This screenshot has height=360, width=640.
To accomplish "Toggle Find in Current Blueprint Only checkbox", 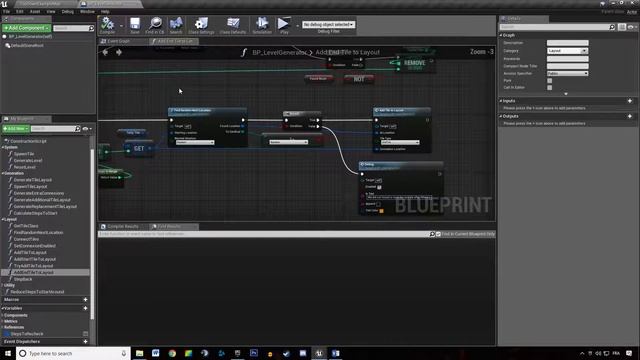I will coord(438,234).
